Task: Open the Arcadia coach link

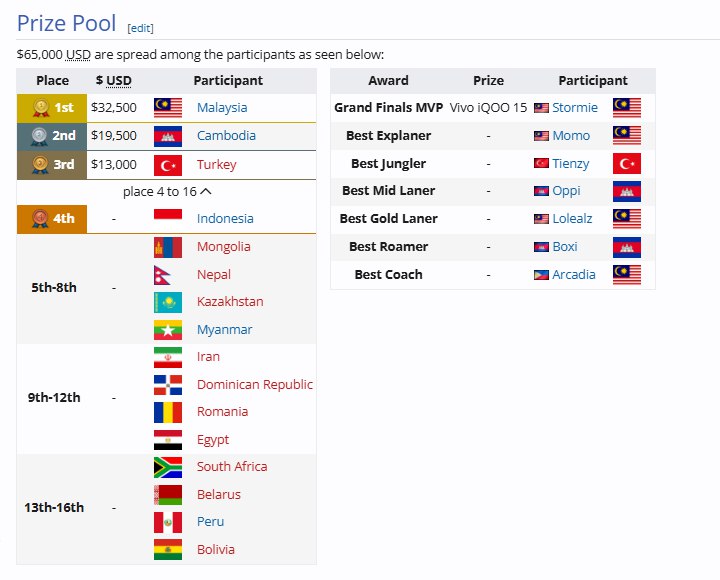Action: [x=574, y=274]
